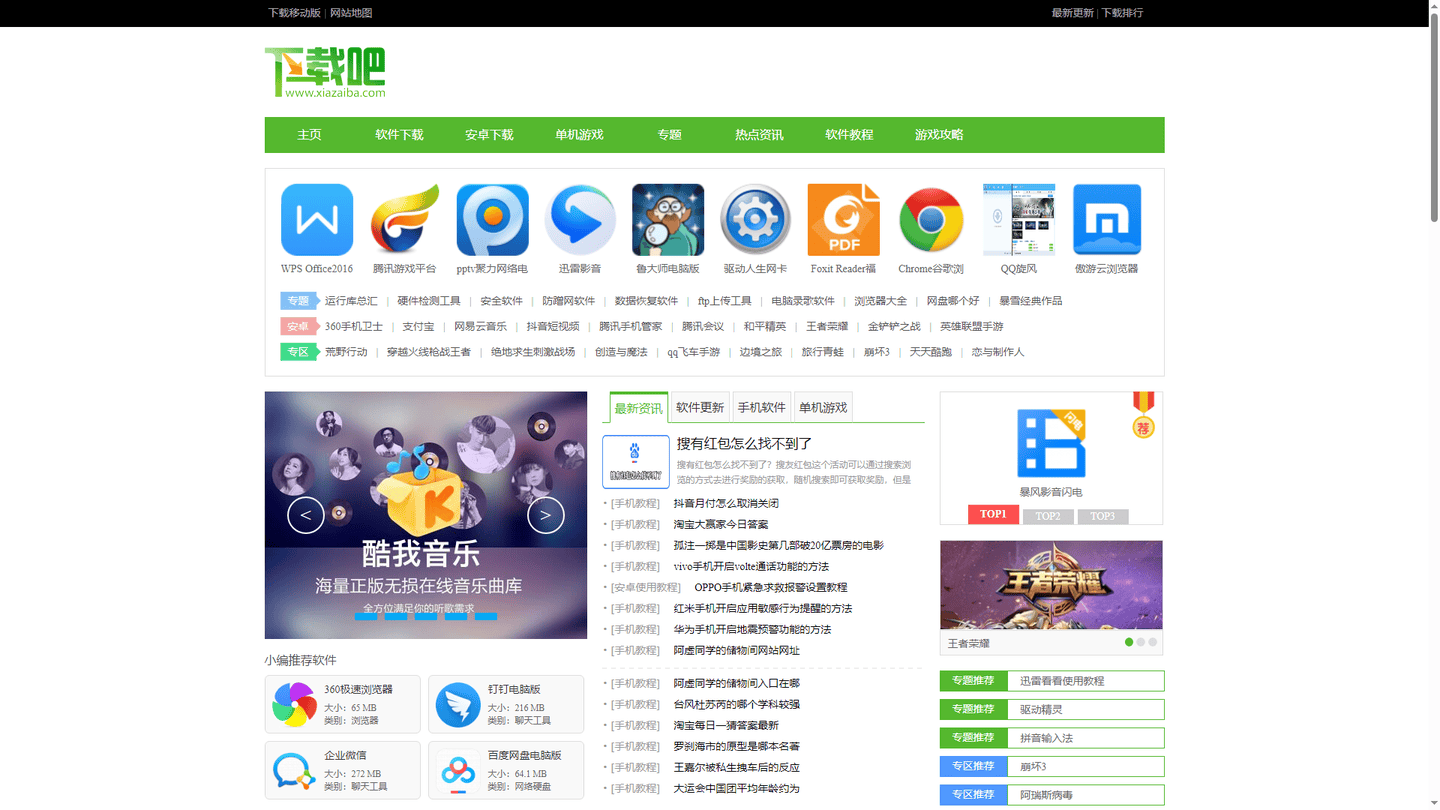Show the previous carousel slide arrow

pos(306,515)
